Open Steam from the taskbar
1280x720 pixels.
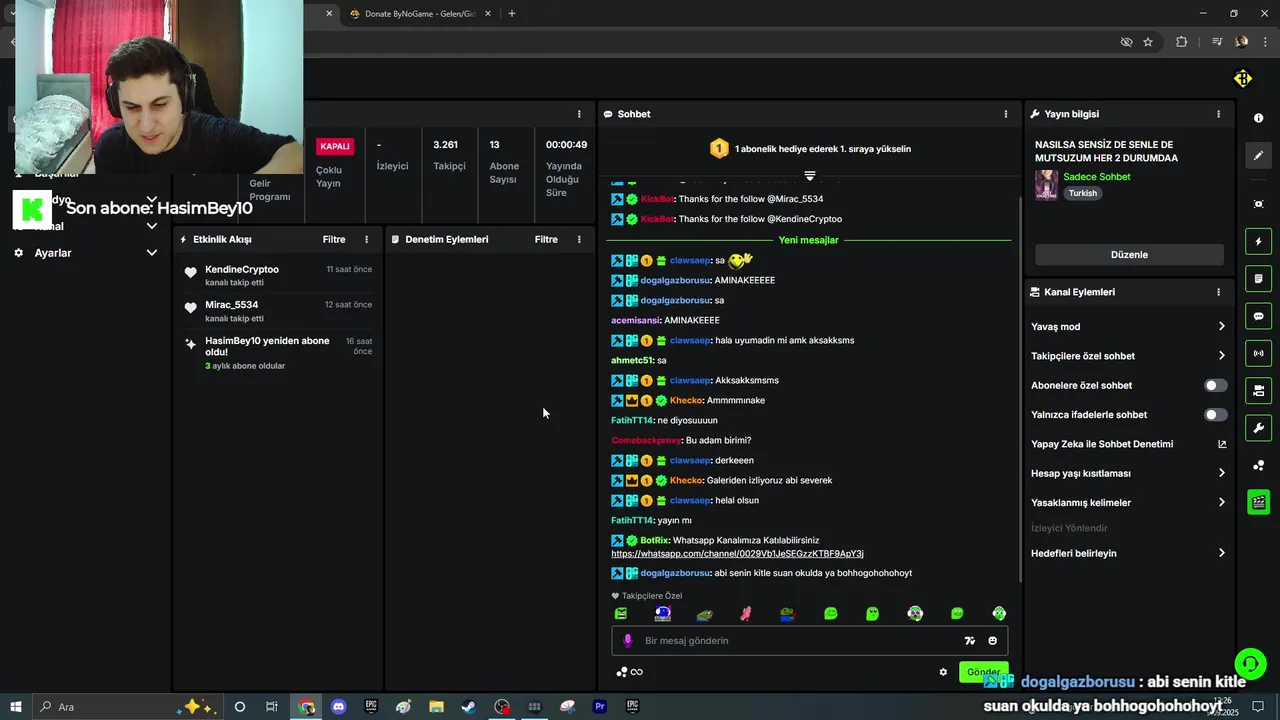point(468,706)
